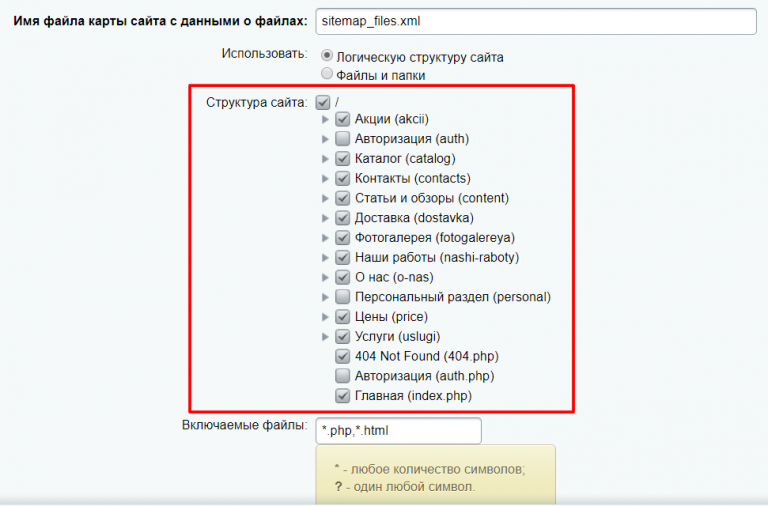
Task: Uncheck the Доставка (dostavka) checkbox
Action: [342, 218]
